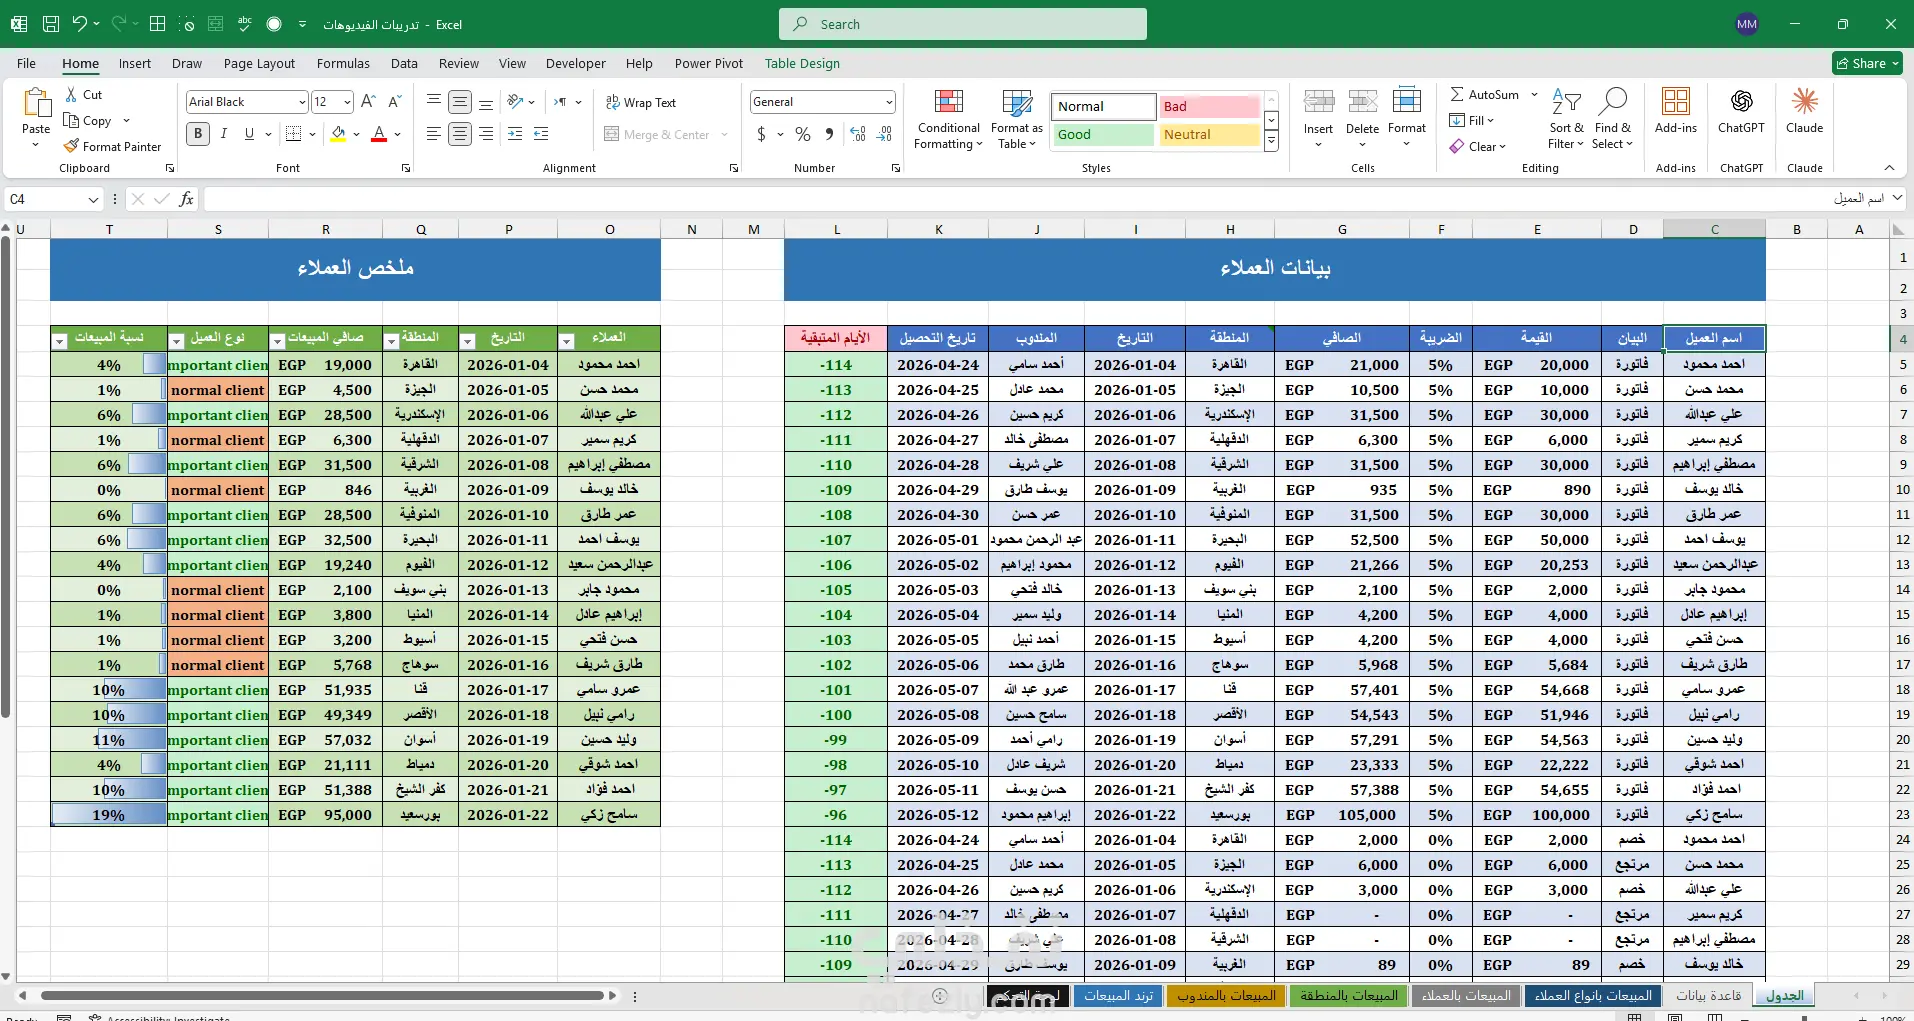Apply the yellow Fill Color
The height and width of the screenshot is (1021, 1914).
coord(339,134)
